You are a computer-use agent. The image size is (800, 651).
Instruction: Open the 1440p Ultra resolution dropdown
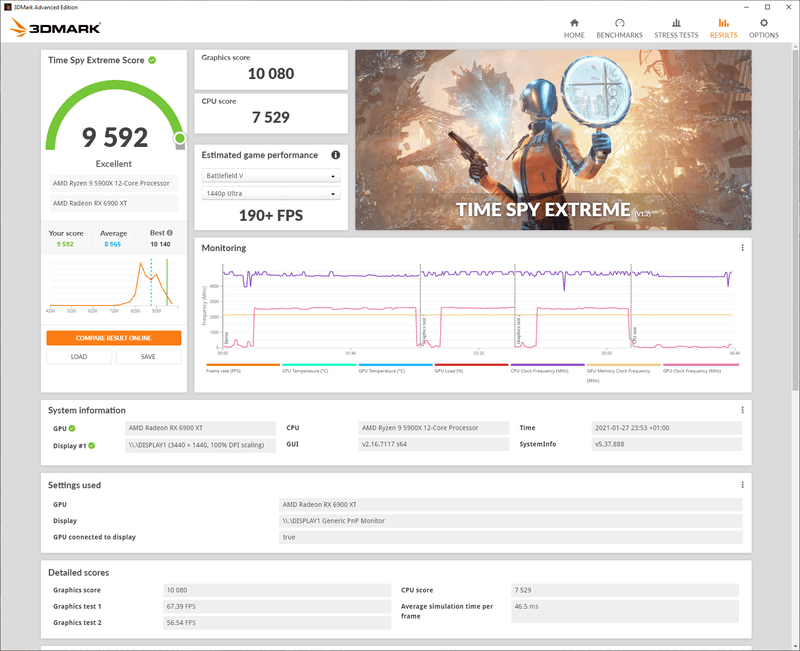click(x=271, y=193)
